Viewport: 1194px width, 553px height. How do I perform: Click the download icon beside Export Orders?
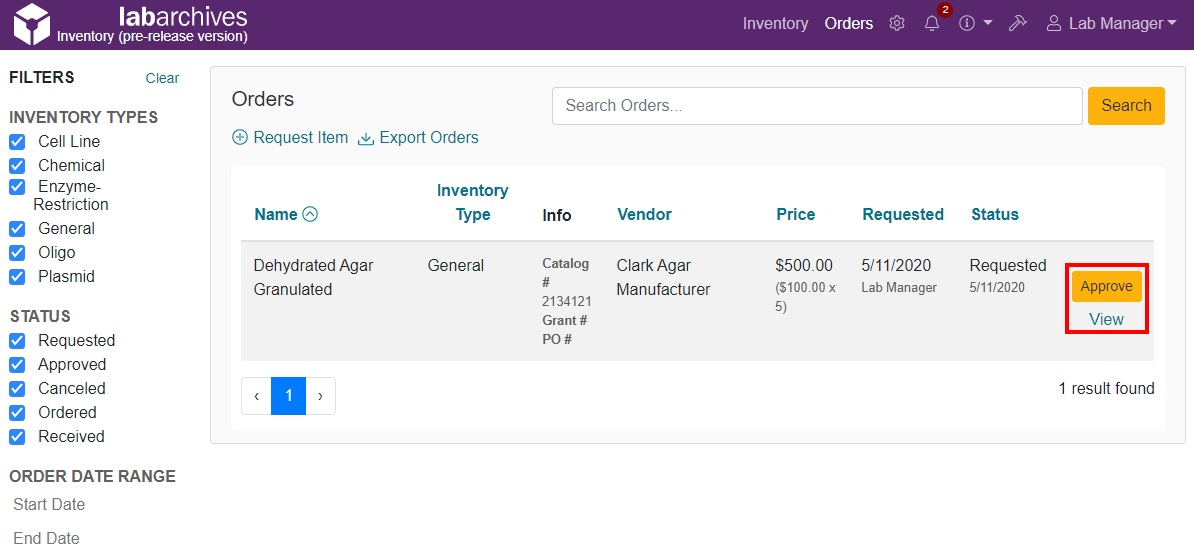pyautogui.click(x=366, y=138)
